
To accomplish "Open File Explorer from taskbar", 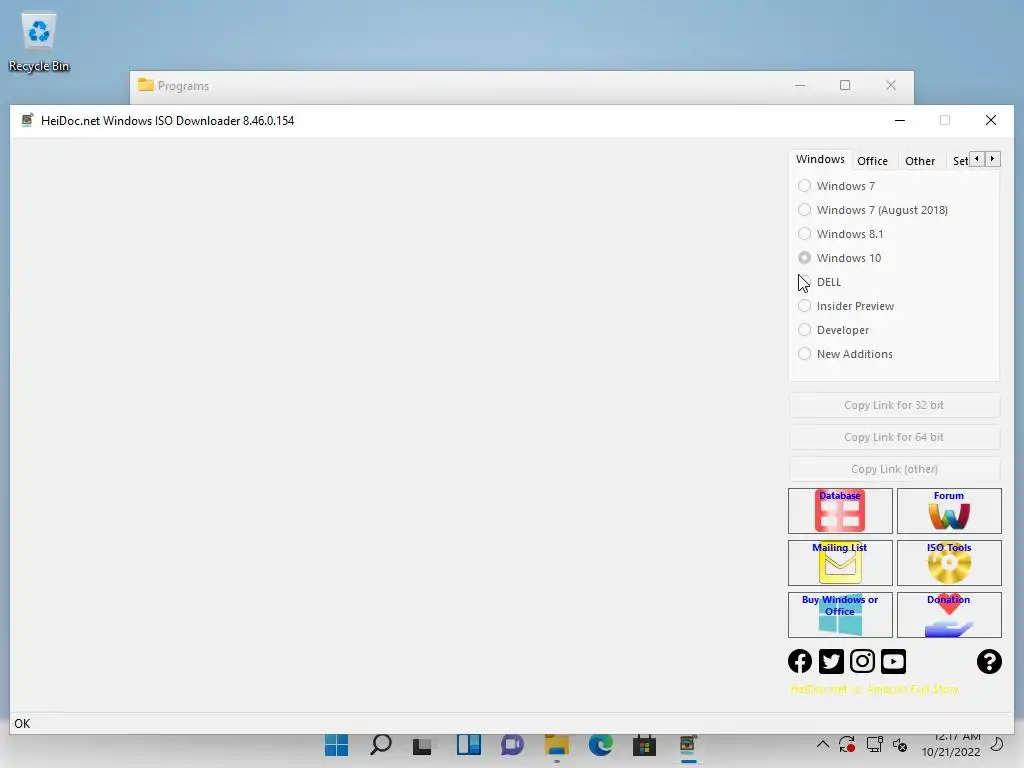I will (x=556, y=745).
